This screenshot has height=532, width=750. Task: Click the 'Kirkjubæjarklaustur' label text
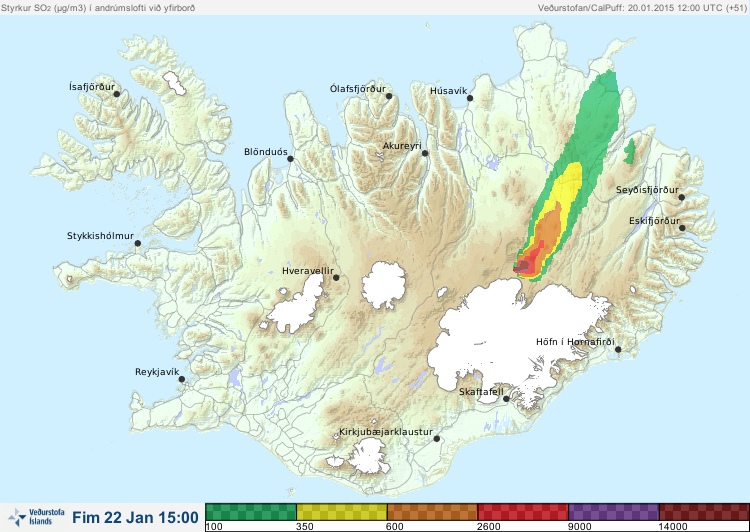tap(386, 432)
